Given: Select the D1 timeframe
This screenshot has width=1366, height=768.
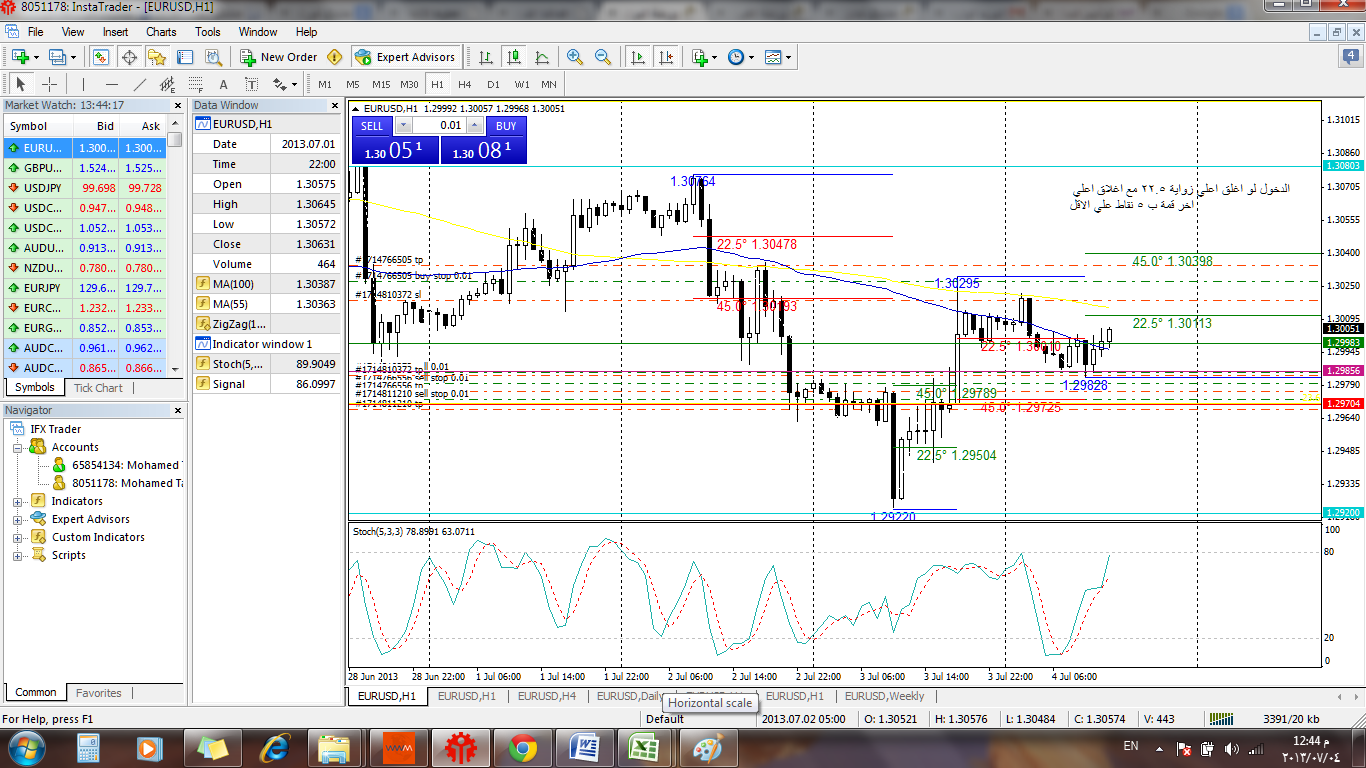Looking at the screenshot, I should click(493, 84).
